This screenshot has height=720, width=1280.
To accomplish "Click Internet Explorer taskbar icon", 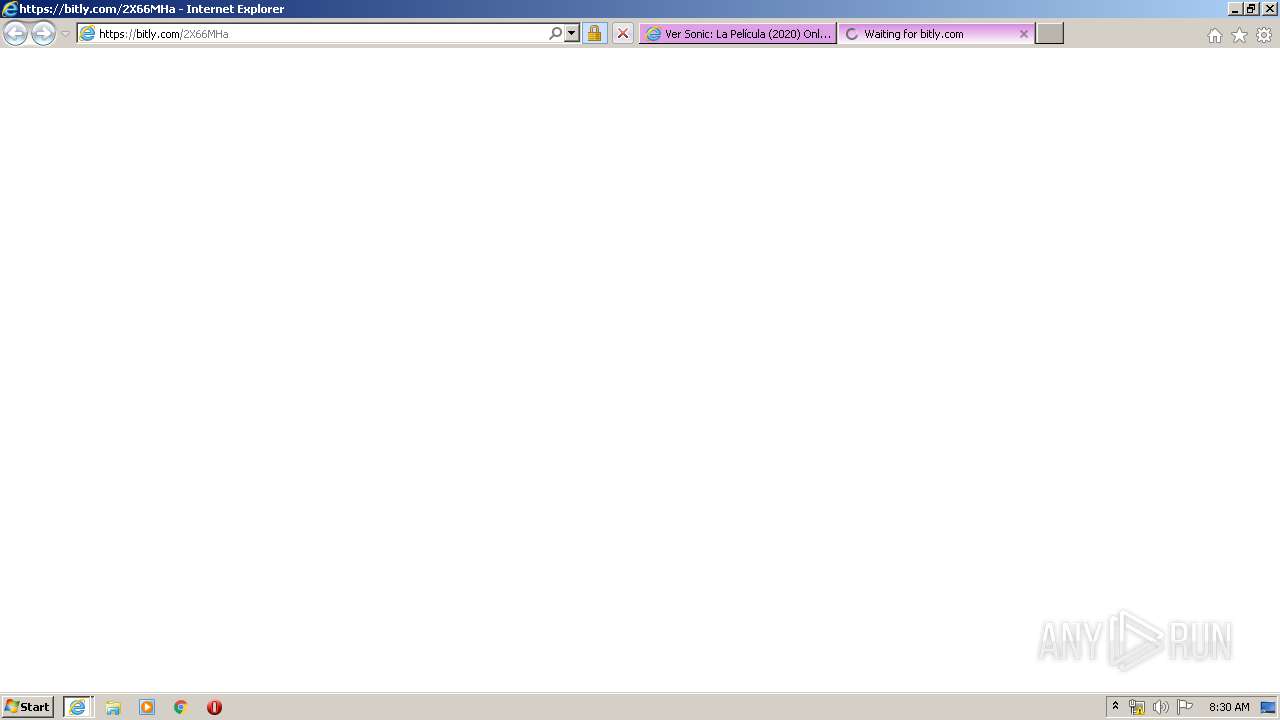I will pos(78,707).
